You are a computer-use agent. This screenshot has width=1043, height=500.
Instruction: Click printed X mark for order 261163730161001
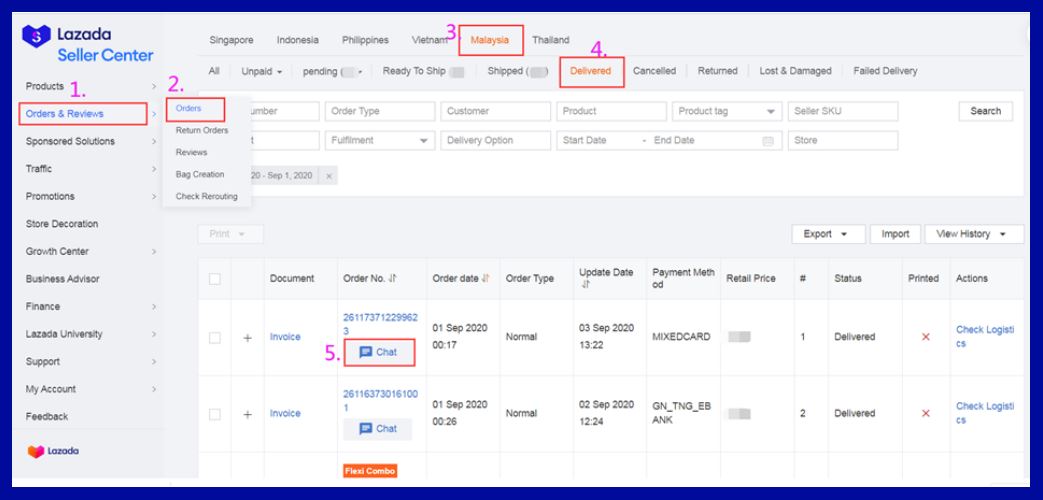pos(925,414)
